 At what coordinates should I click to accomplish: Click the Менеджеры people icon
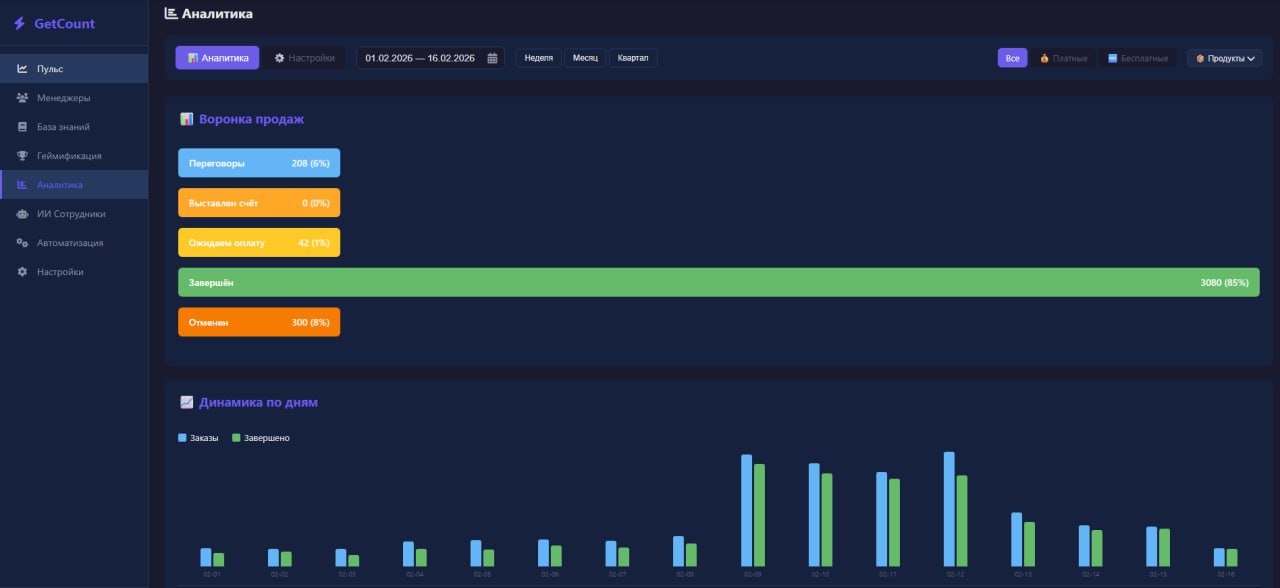coord(22,98)
